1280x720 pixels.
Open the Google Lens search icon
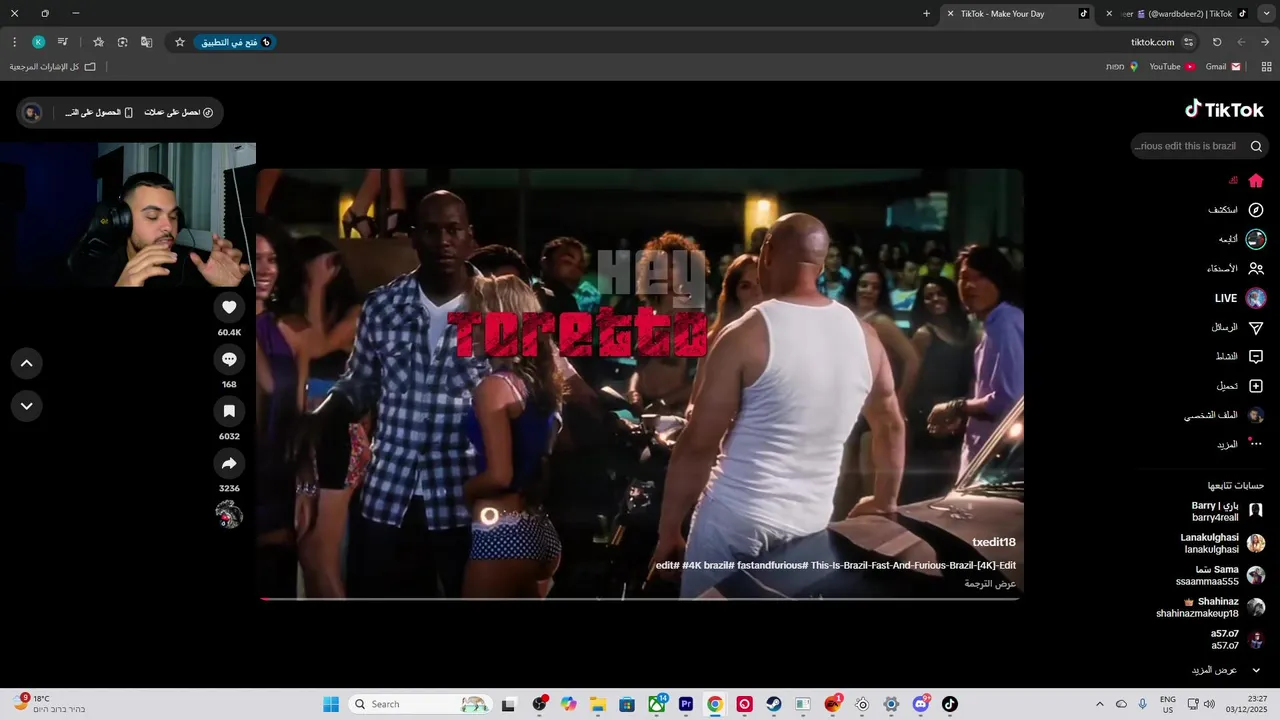[122, 42]
